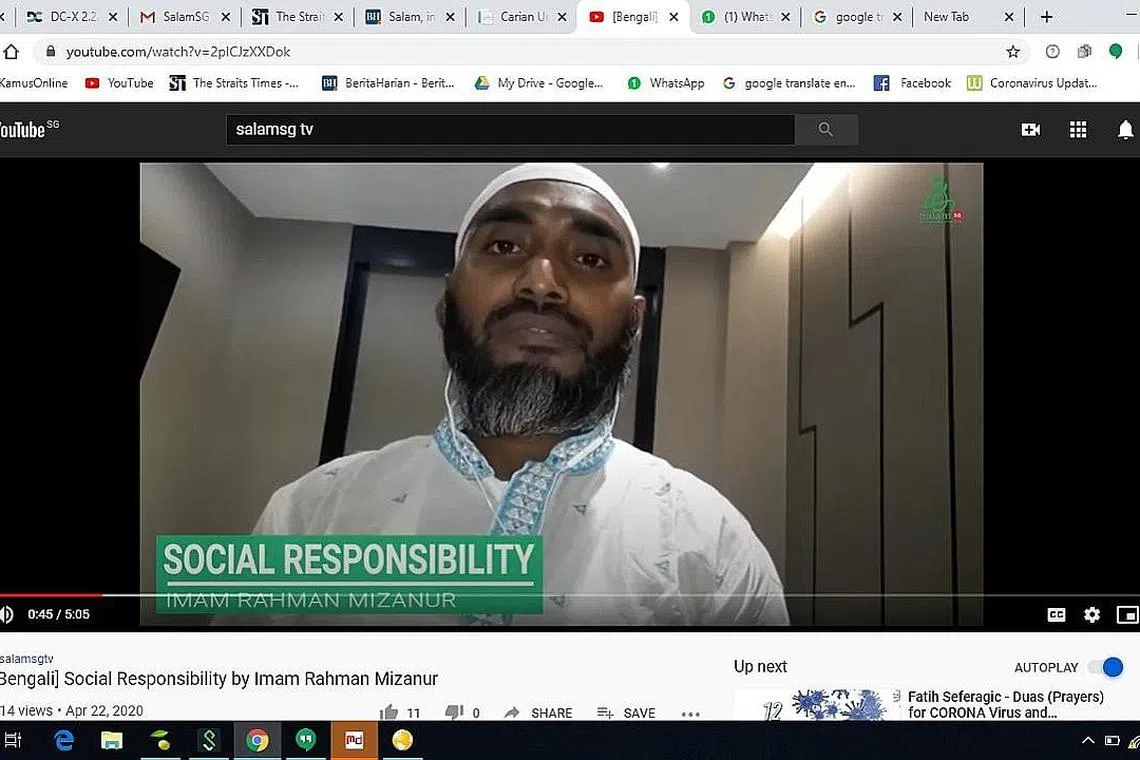Click the video progress bar
Screen dimensions: 1140x760
[500, 596]
